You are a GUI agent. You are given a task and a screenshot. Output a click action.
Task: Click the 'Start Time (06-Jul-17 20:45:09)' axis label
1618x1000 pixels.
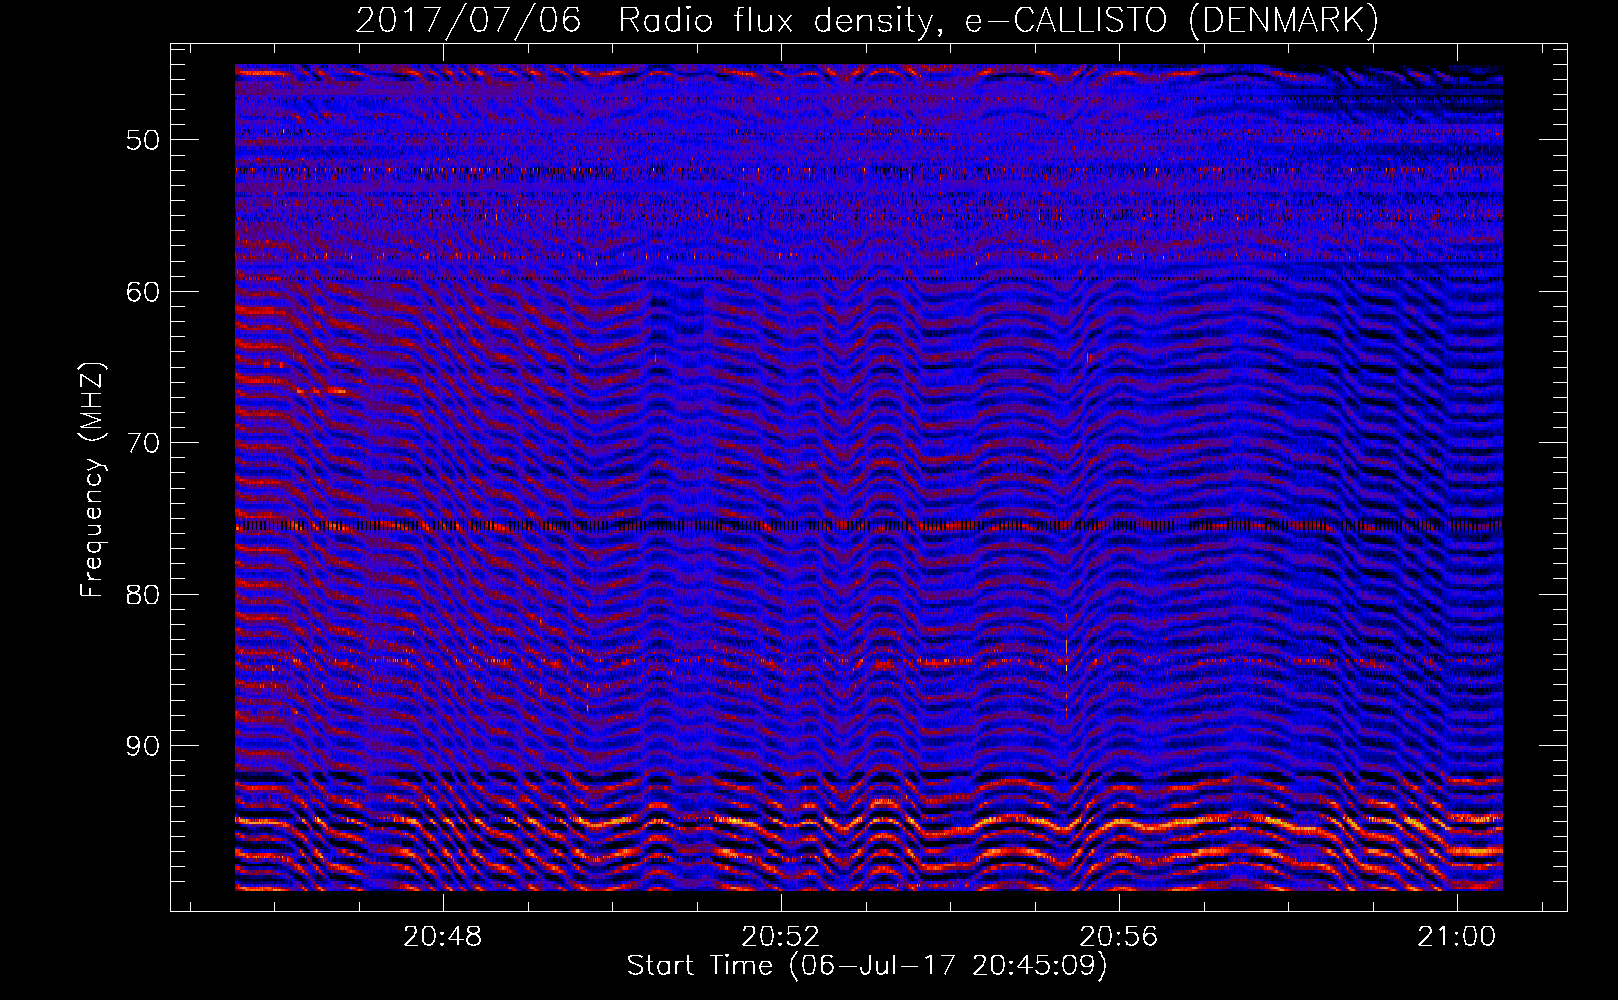point(867,966)
